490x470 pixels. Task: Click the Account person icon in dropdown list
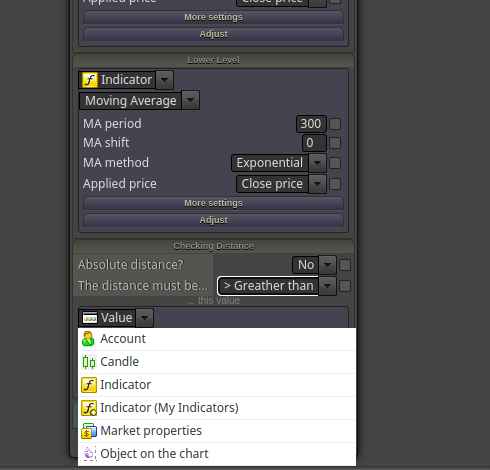[x=88, y=339]
